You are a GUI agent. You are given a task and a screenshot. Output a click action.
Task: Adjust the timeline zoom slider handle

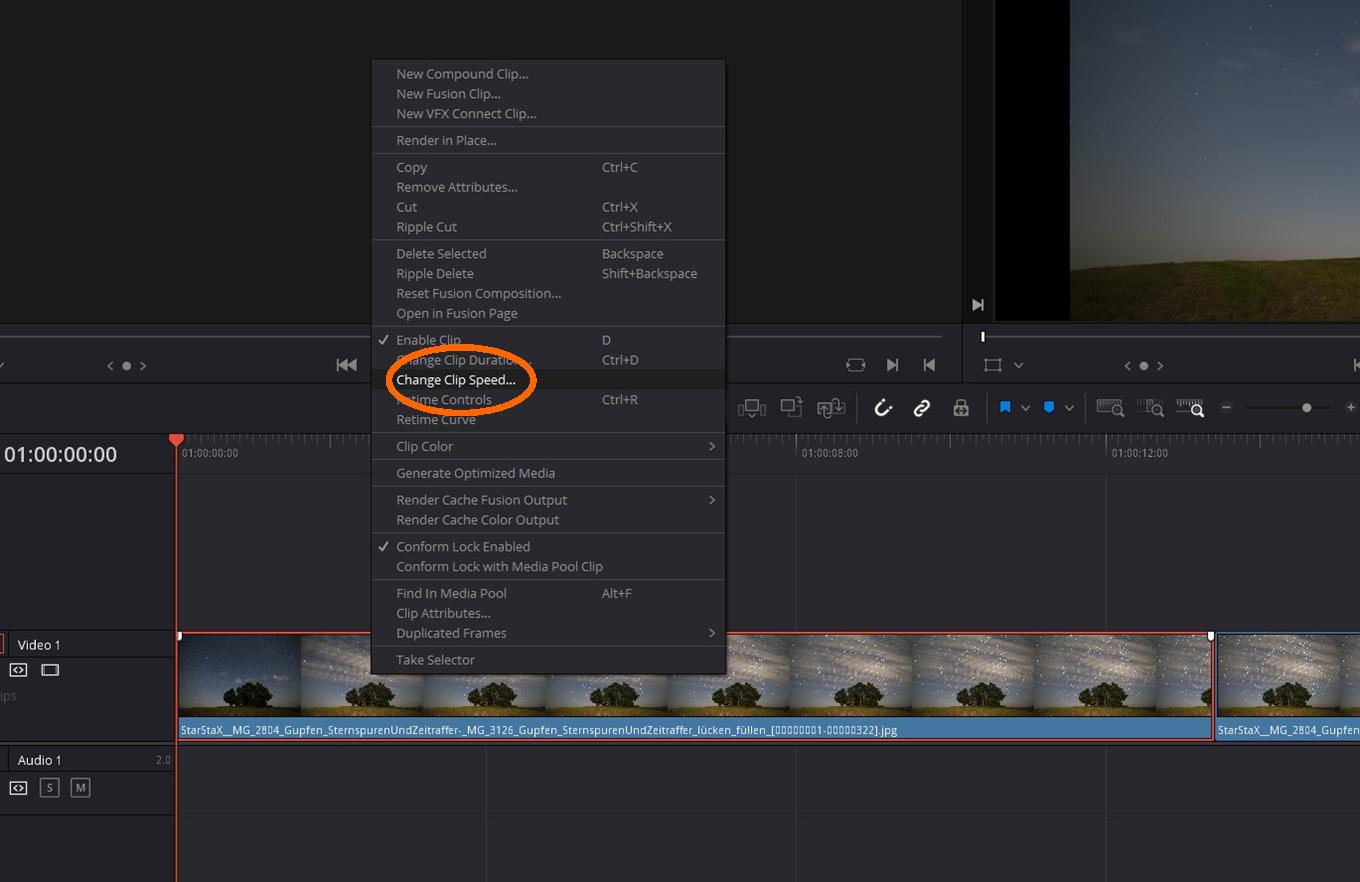pyautogui.click(x=1306, y=408)
